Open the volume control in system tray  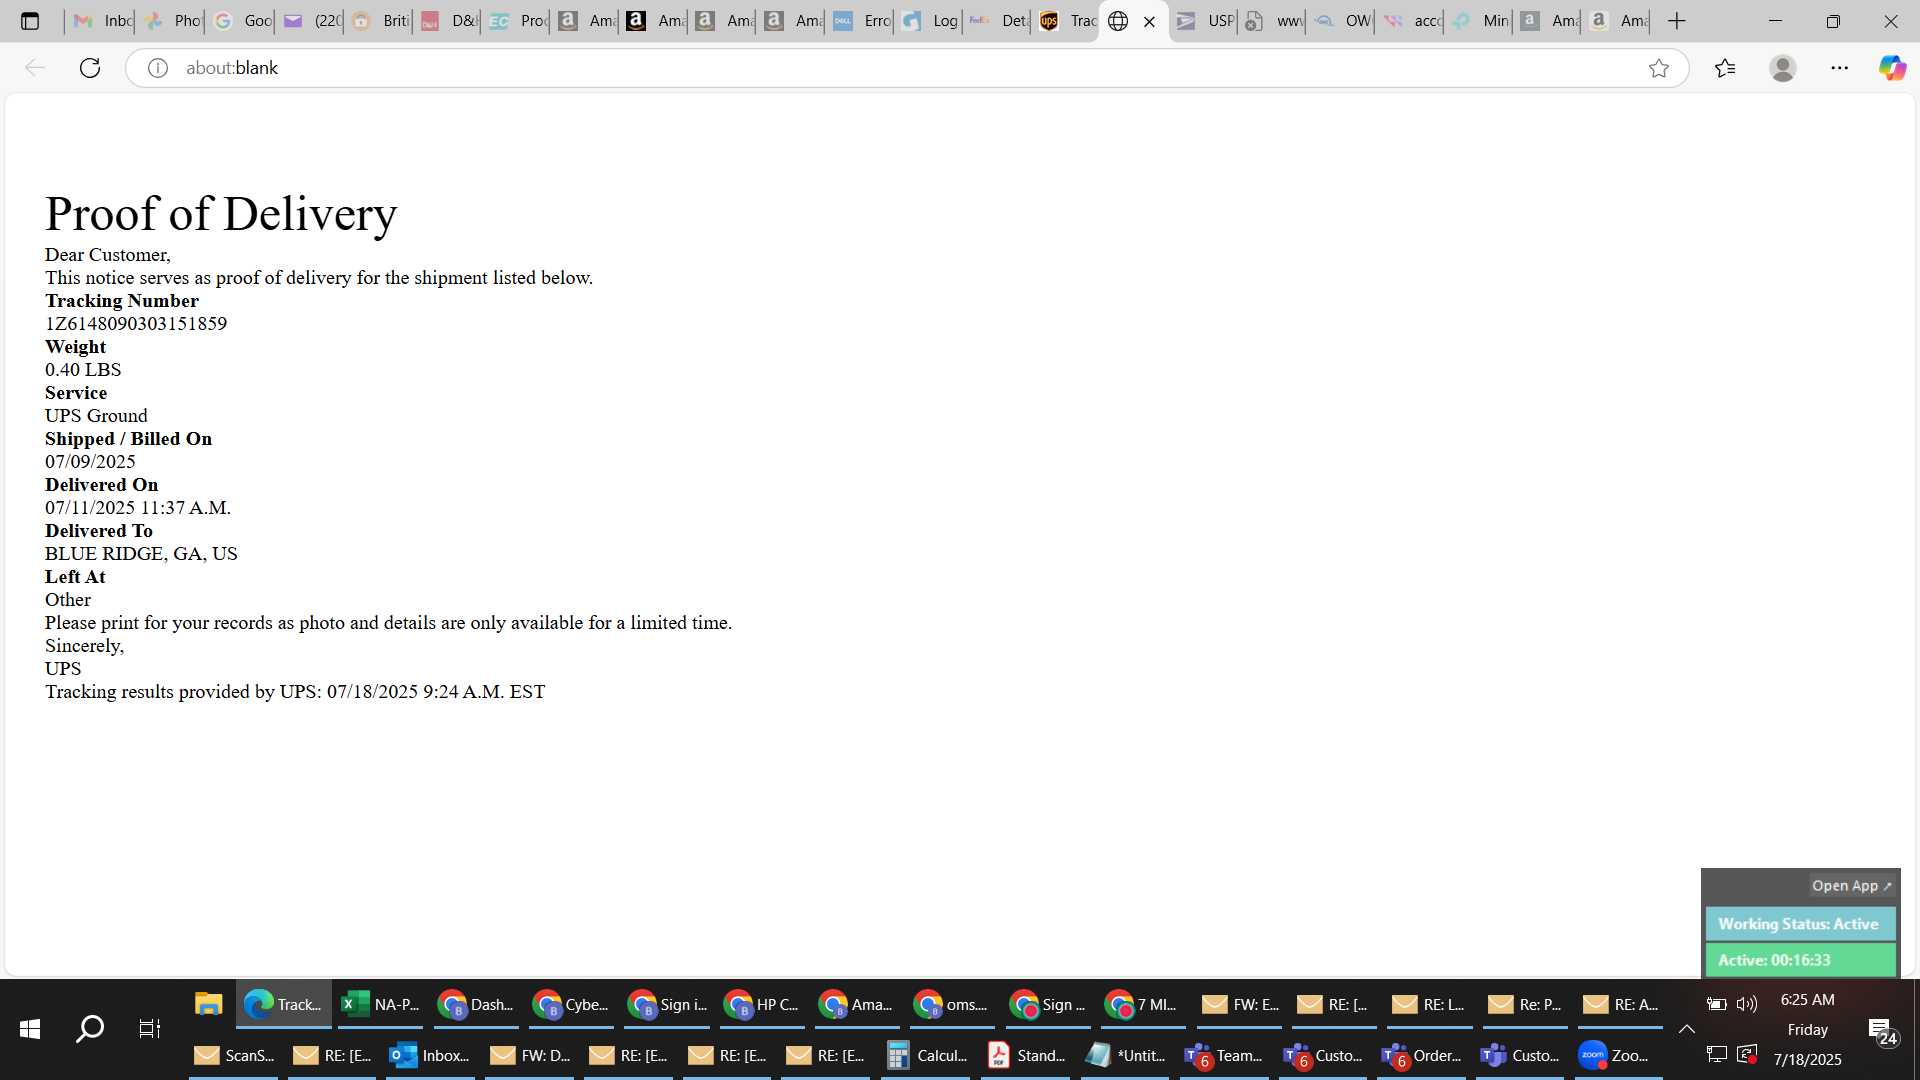click(1747, 1004)
